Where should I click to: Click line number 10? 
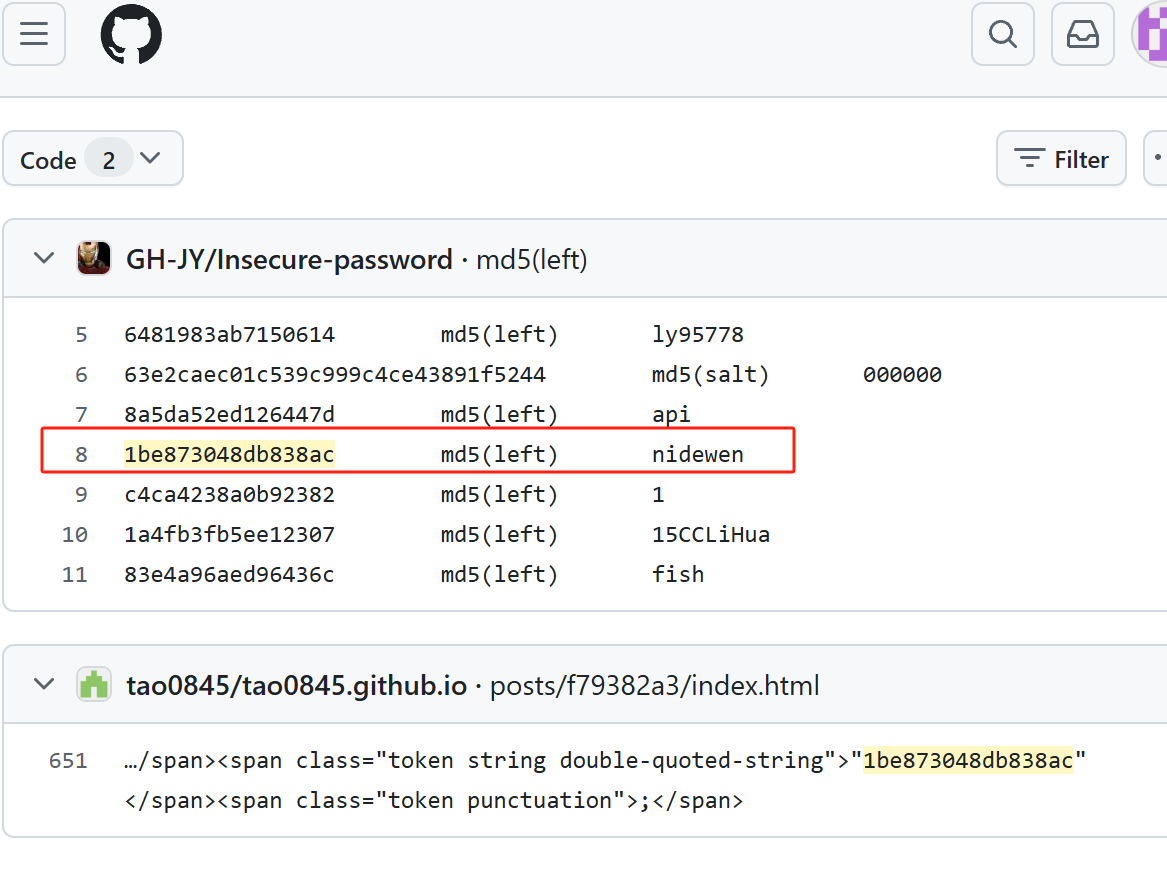point(74,535)
